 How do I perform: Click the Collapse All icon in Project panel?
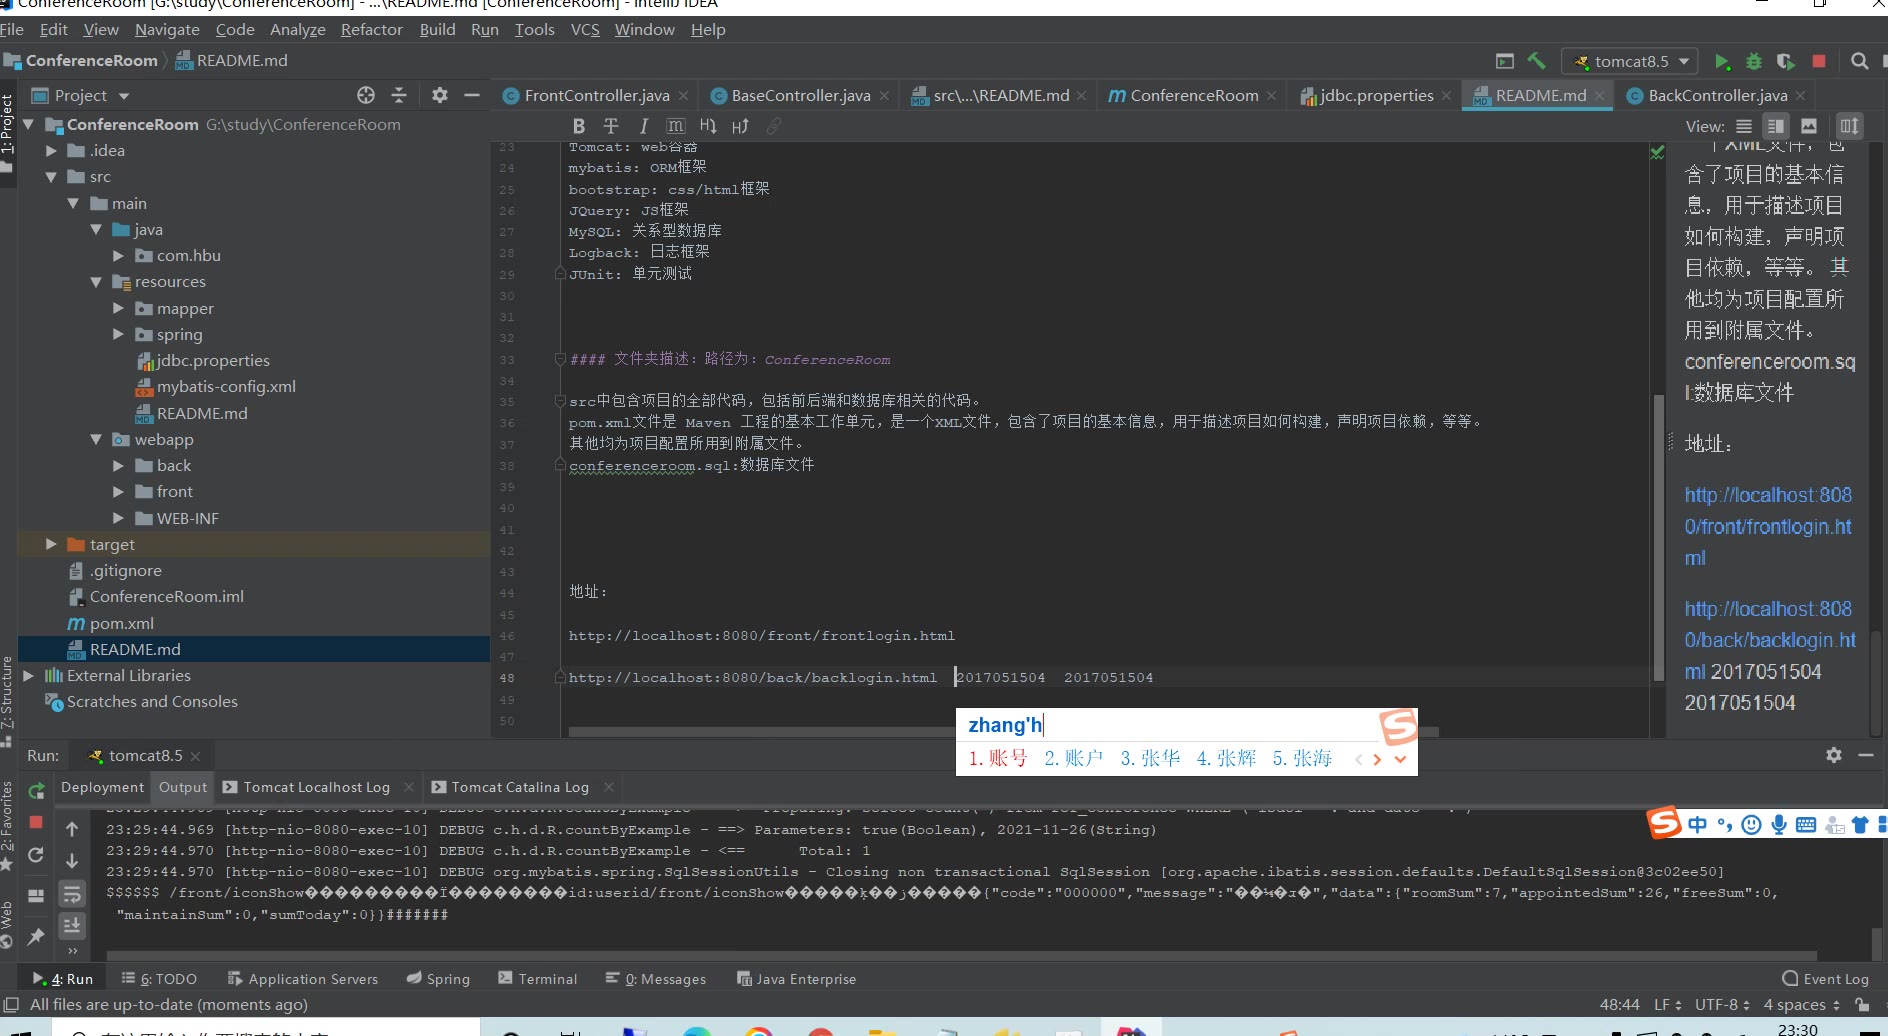[x=399, y=95]
